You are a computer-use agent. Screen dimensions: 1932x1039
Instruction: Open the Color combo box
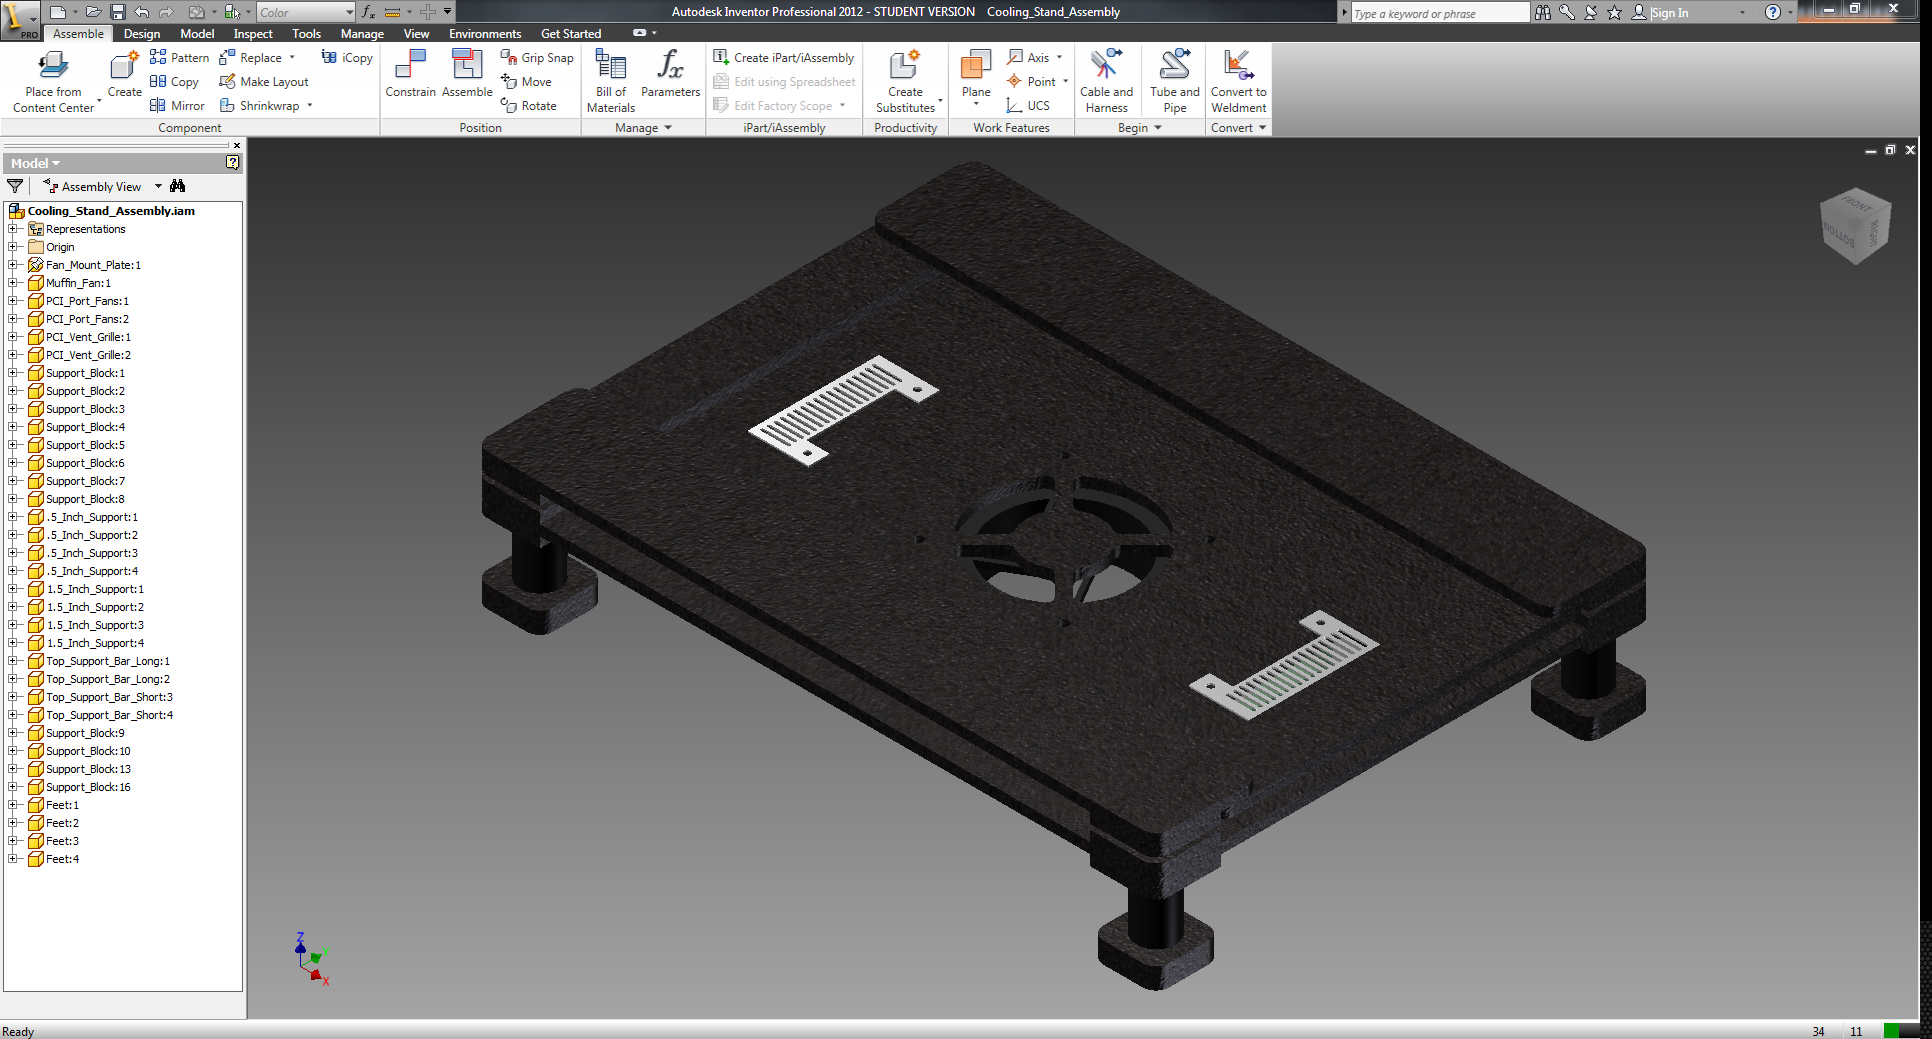coord(305,12)
